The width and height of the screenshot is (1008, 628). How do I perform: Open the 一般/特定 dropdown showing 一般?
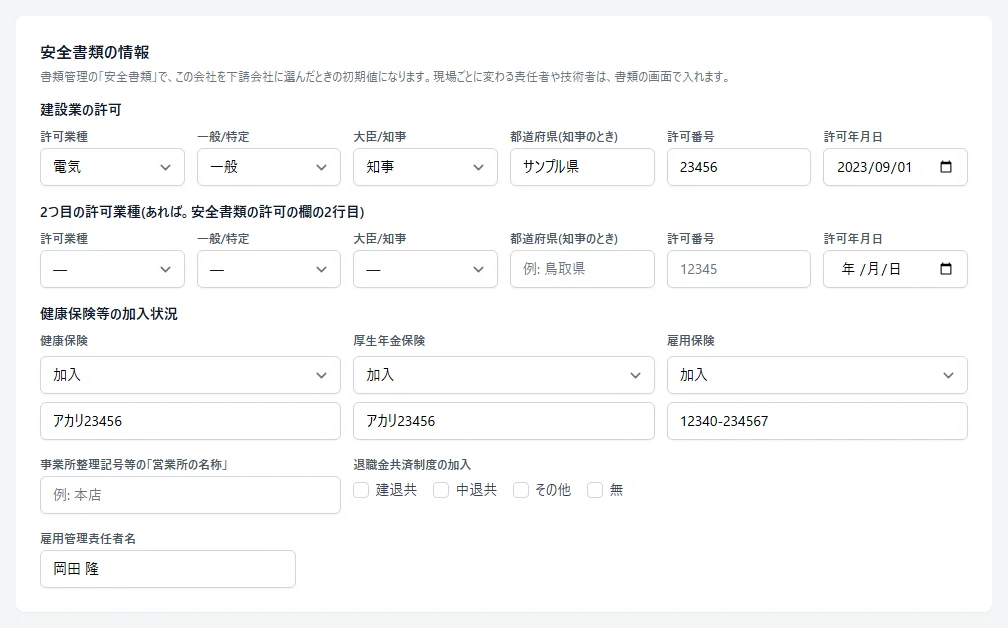(269, 167)
